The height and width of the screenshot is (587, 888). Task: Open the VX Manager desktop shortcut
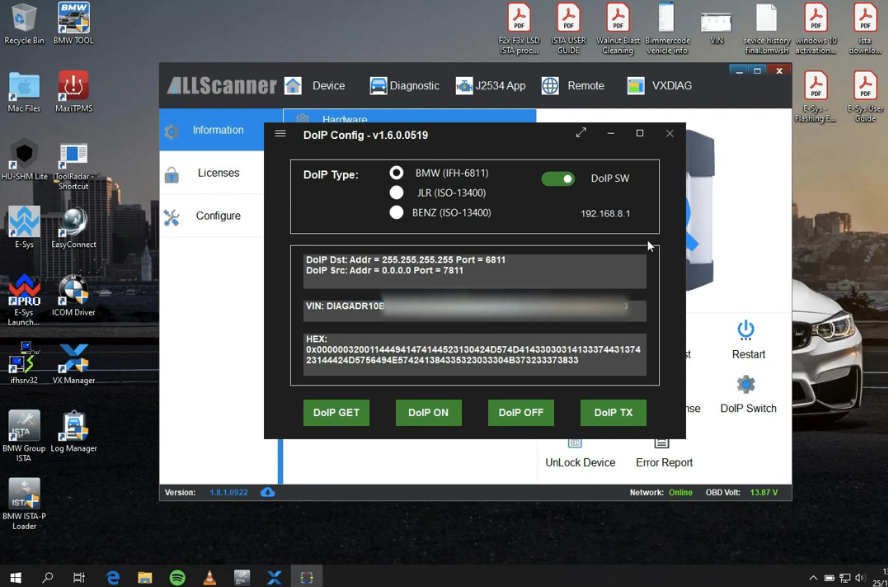[74, 363]
